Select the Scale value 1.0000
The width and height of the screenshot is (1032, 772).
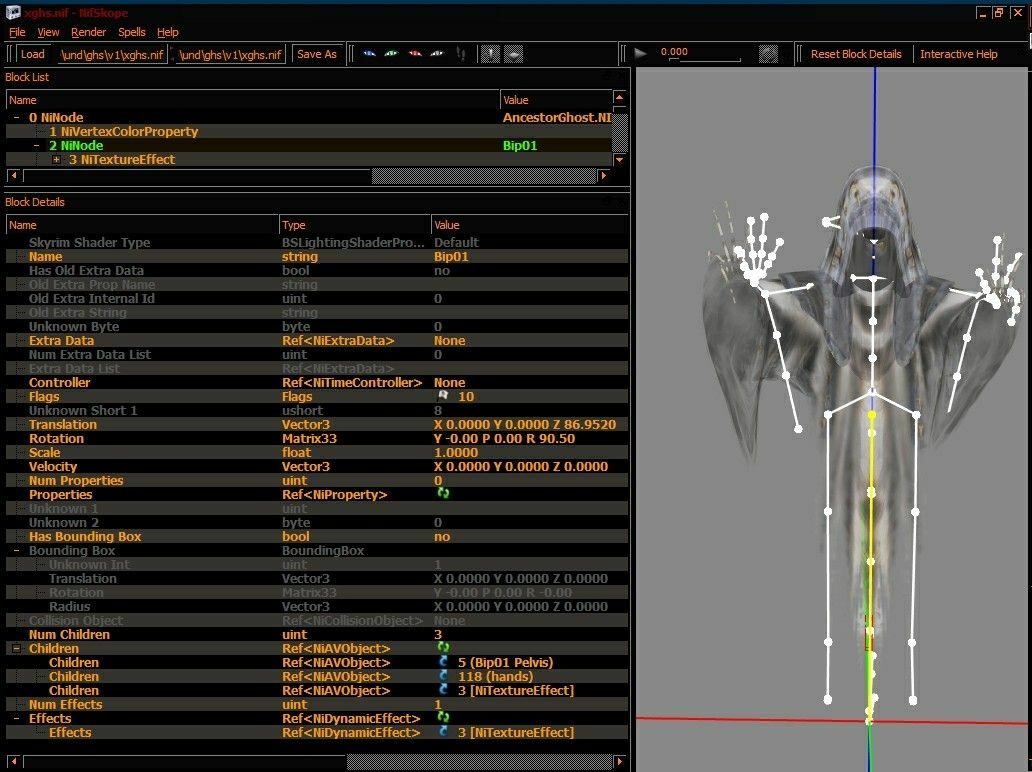[x=456, y=452]
